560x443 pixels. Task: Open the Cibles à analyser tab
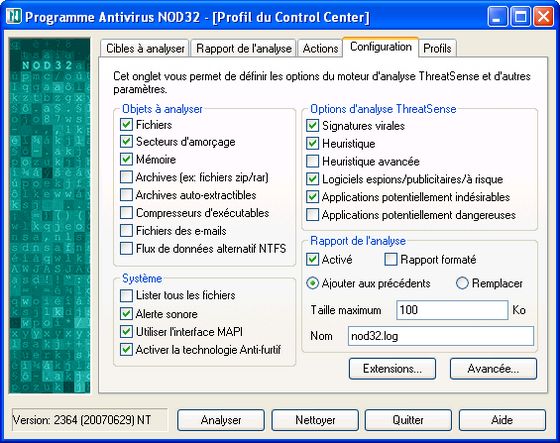tap(145, 48)
